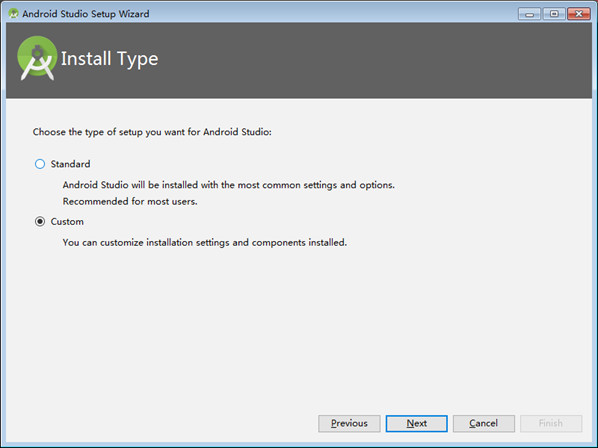Maximize the Setup Wizard window

[x=554, y=14]
